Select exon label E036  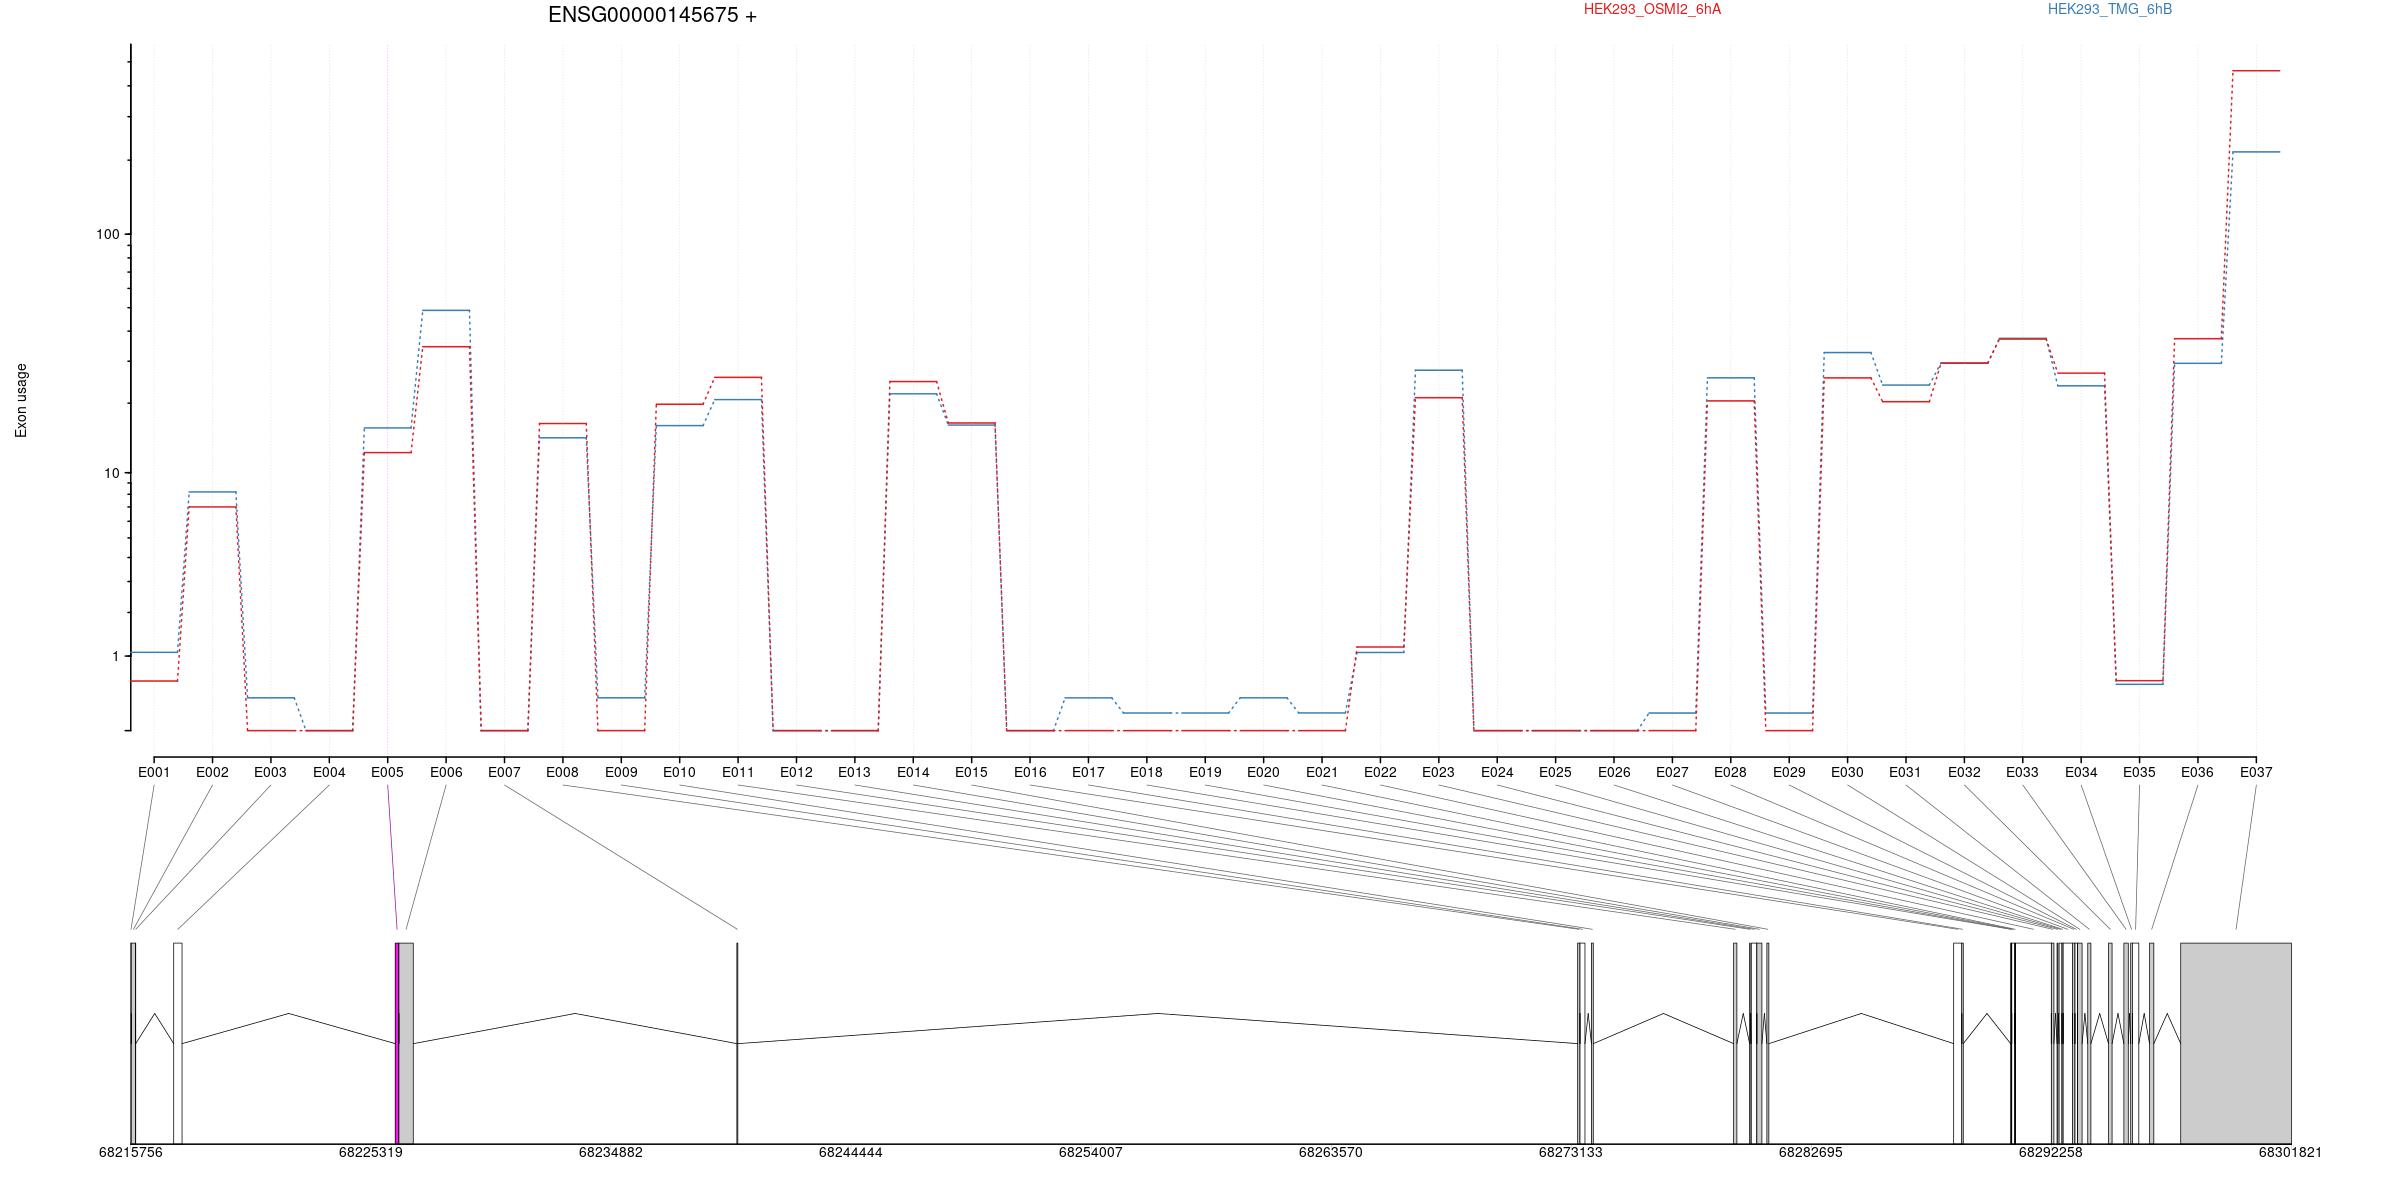(2197, 773)
